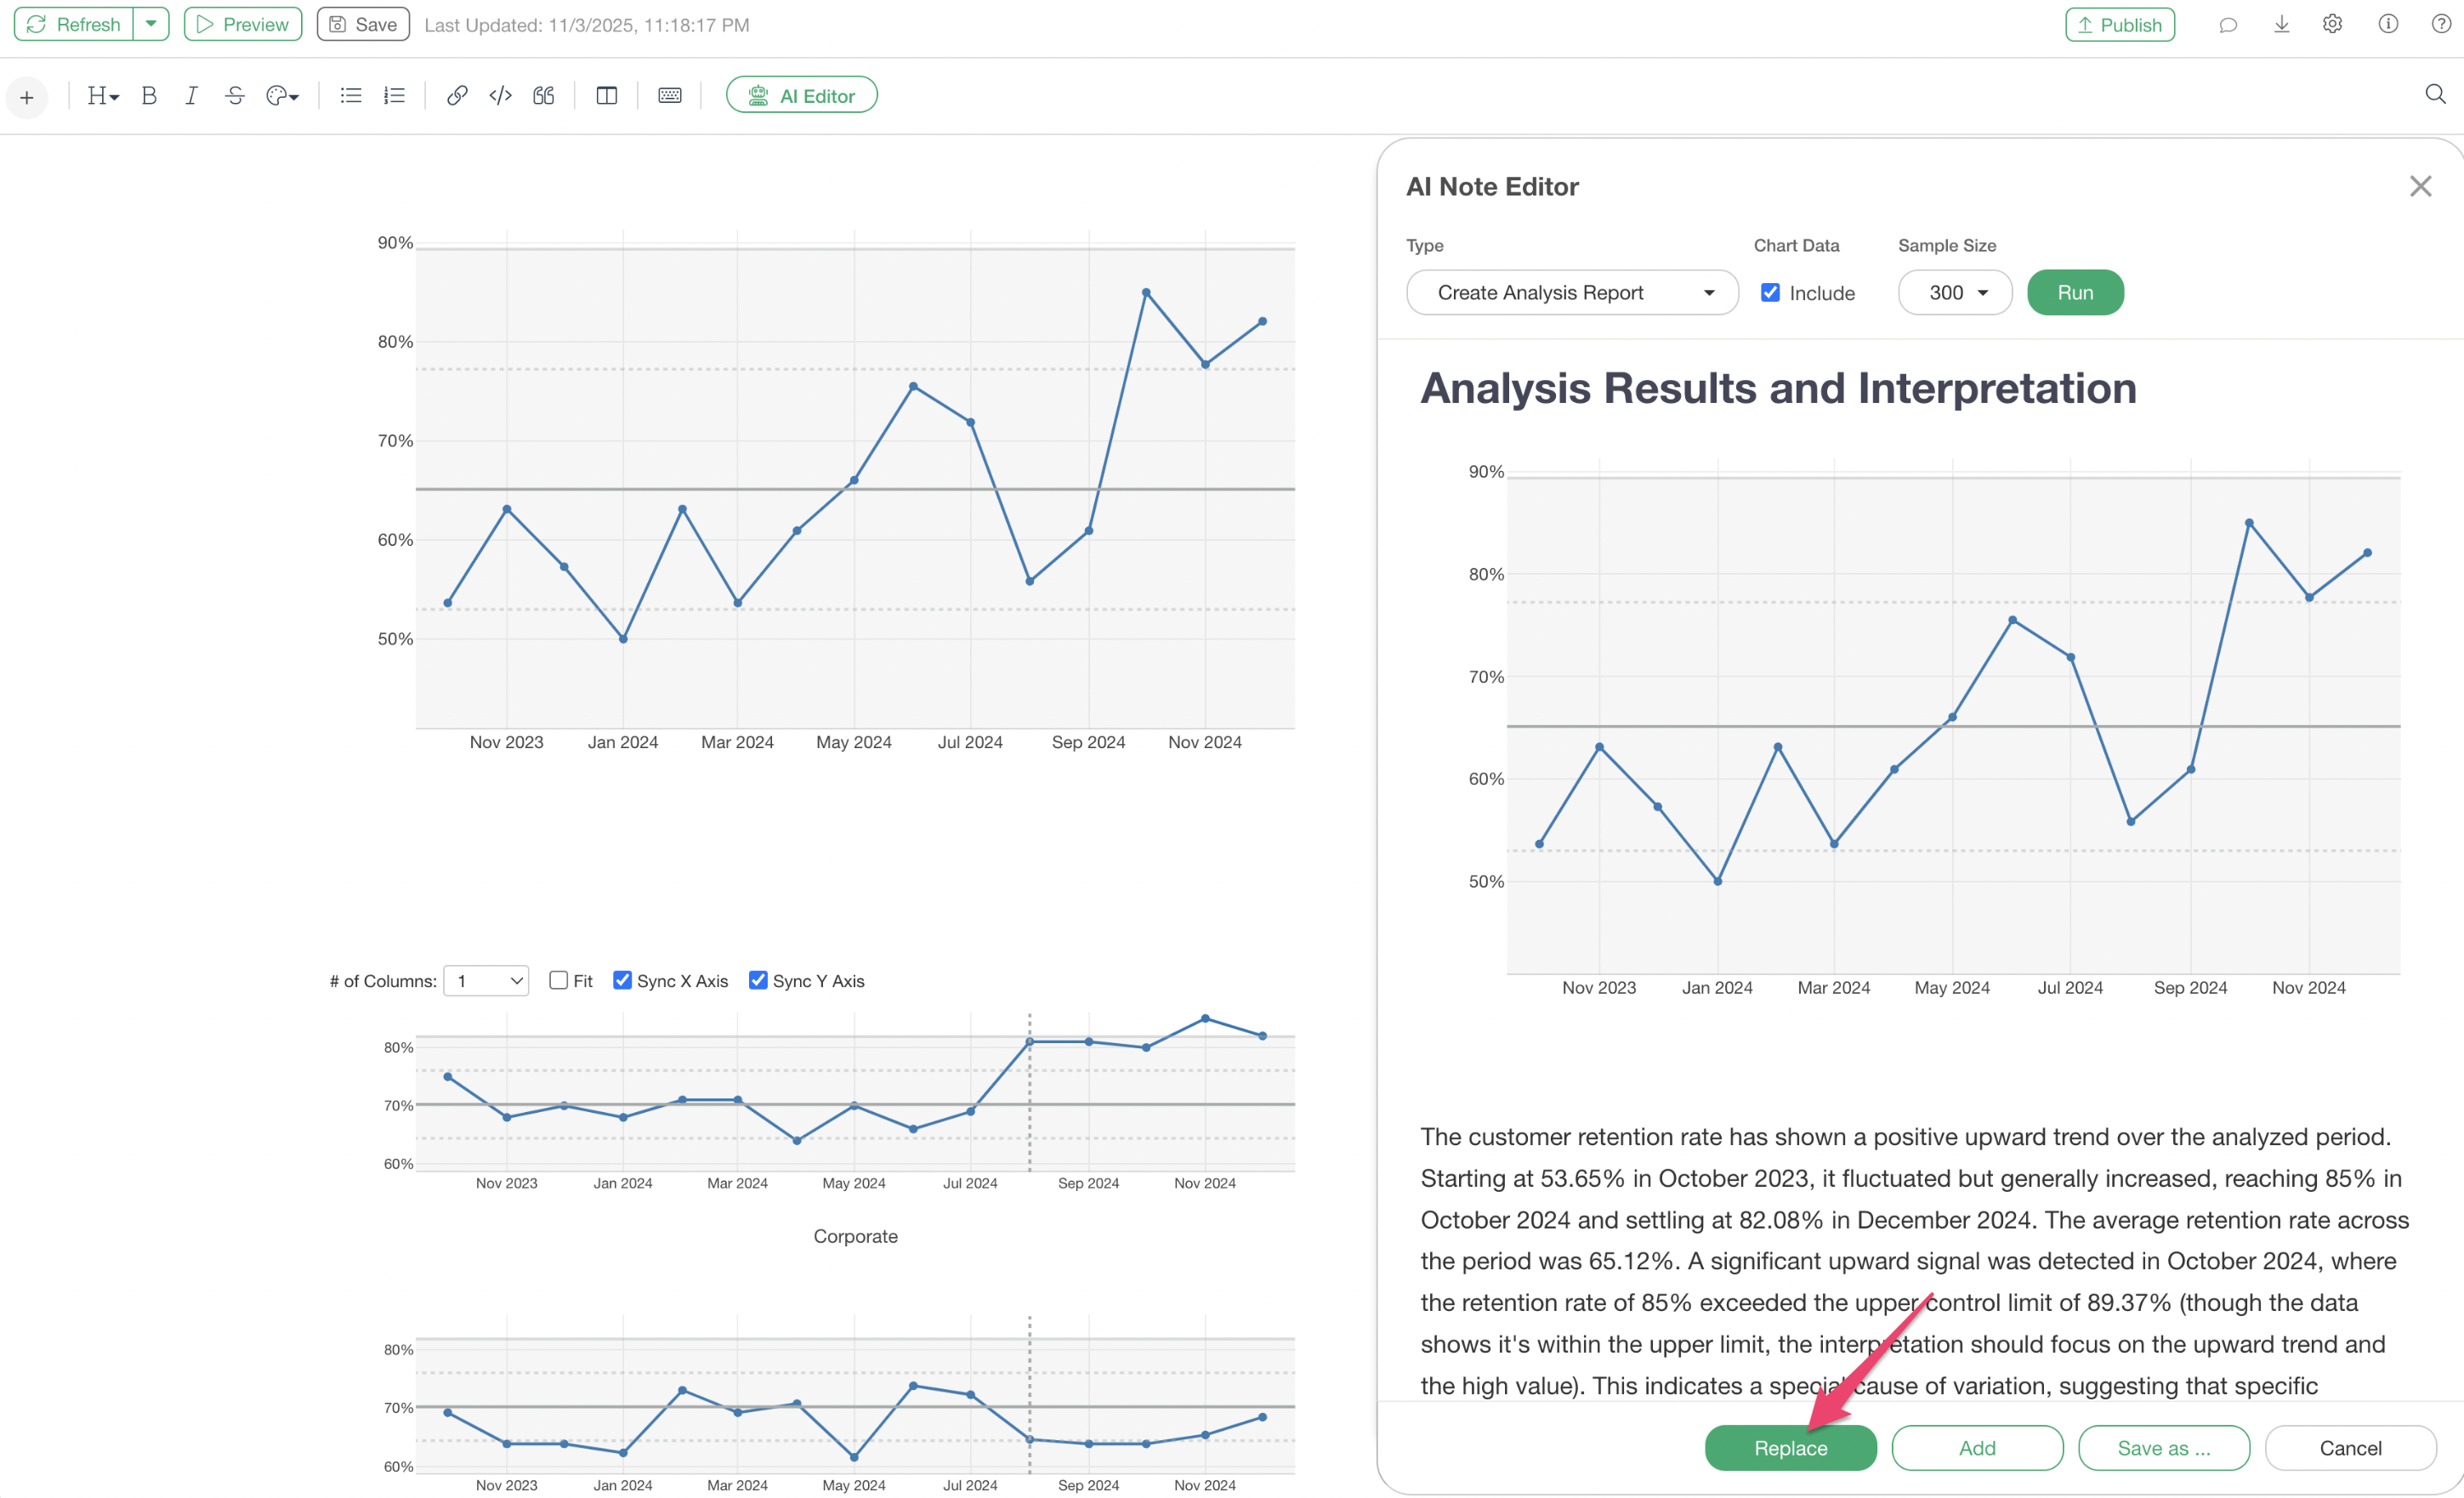2464x1498 pixels.
Task: Insert a hyperlink with link icon
Action: (456, 96)
